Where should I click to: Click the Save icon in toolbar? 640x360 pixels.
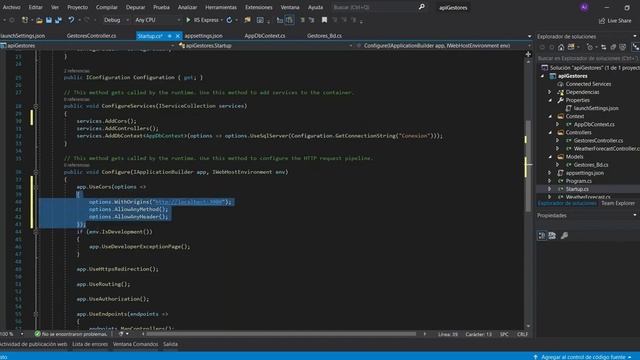[49, 20]
